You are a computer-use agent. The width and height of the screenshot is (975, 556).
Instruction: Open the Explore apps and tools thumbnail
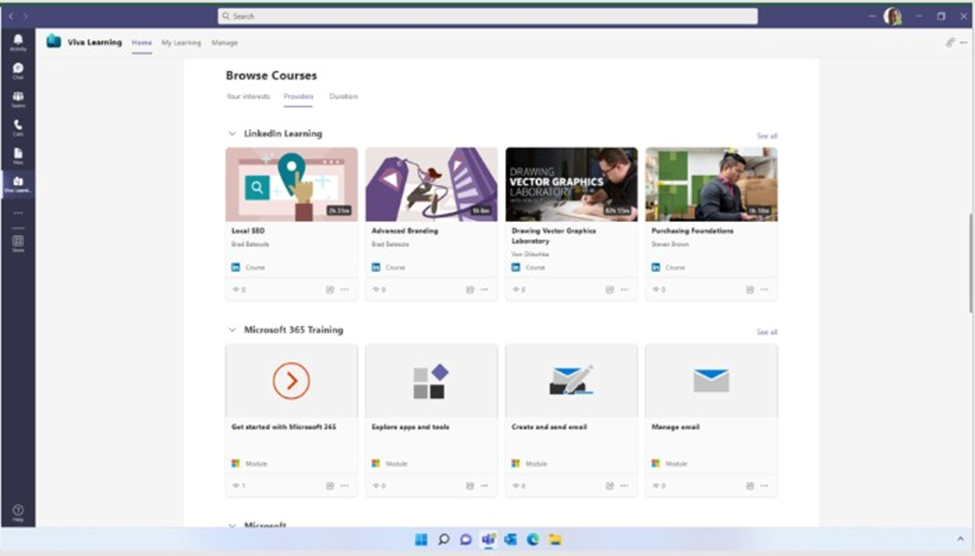pos(432,381)
